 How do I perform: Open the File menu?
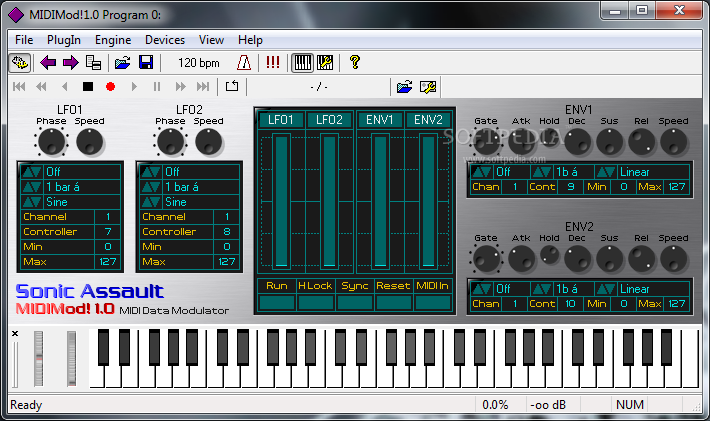tap(24, 40)
